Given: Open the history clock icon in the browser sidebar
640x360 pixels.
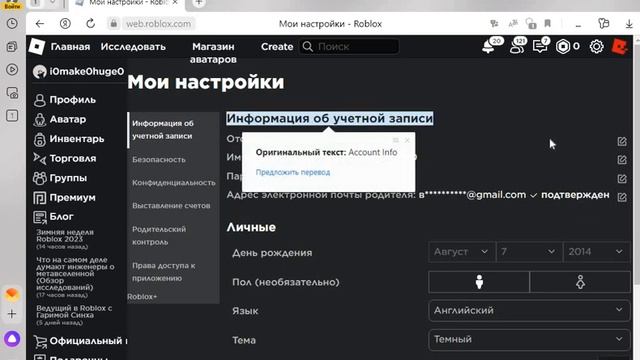Looking at the screenshot, I should 12,23.
